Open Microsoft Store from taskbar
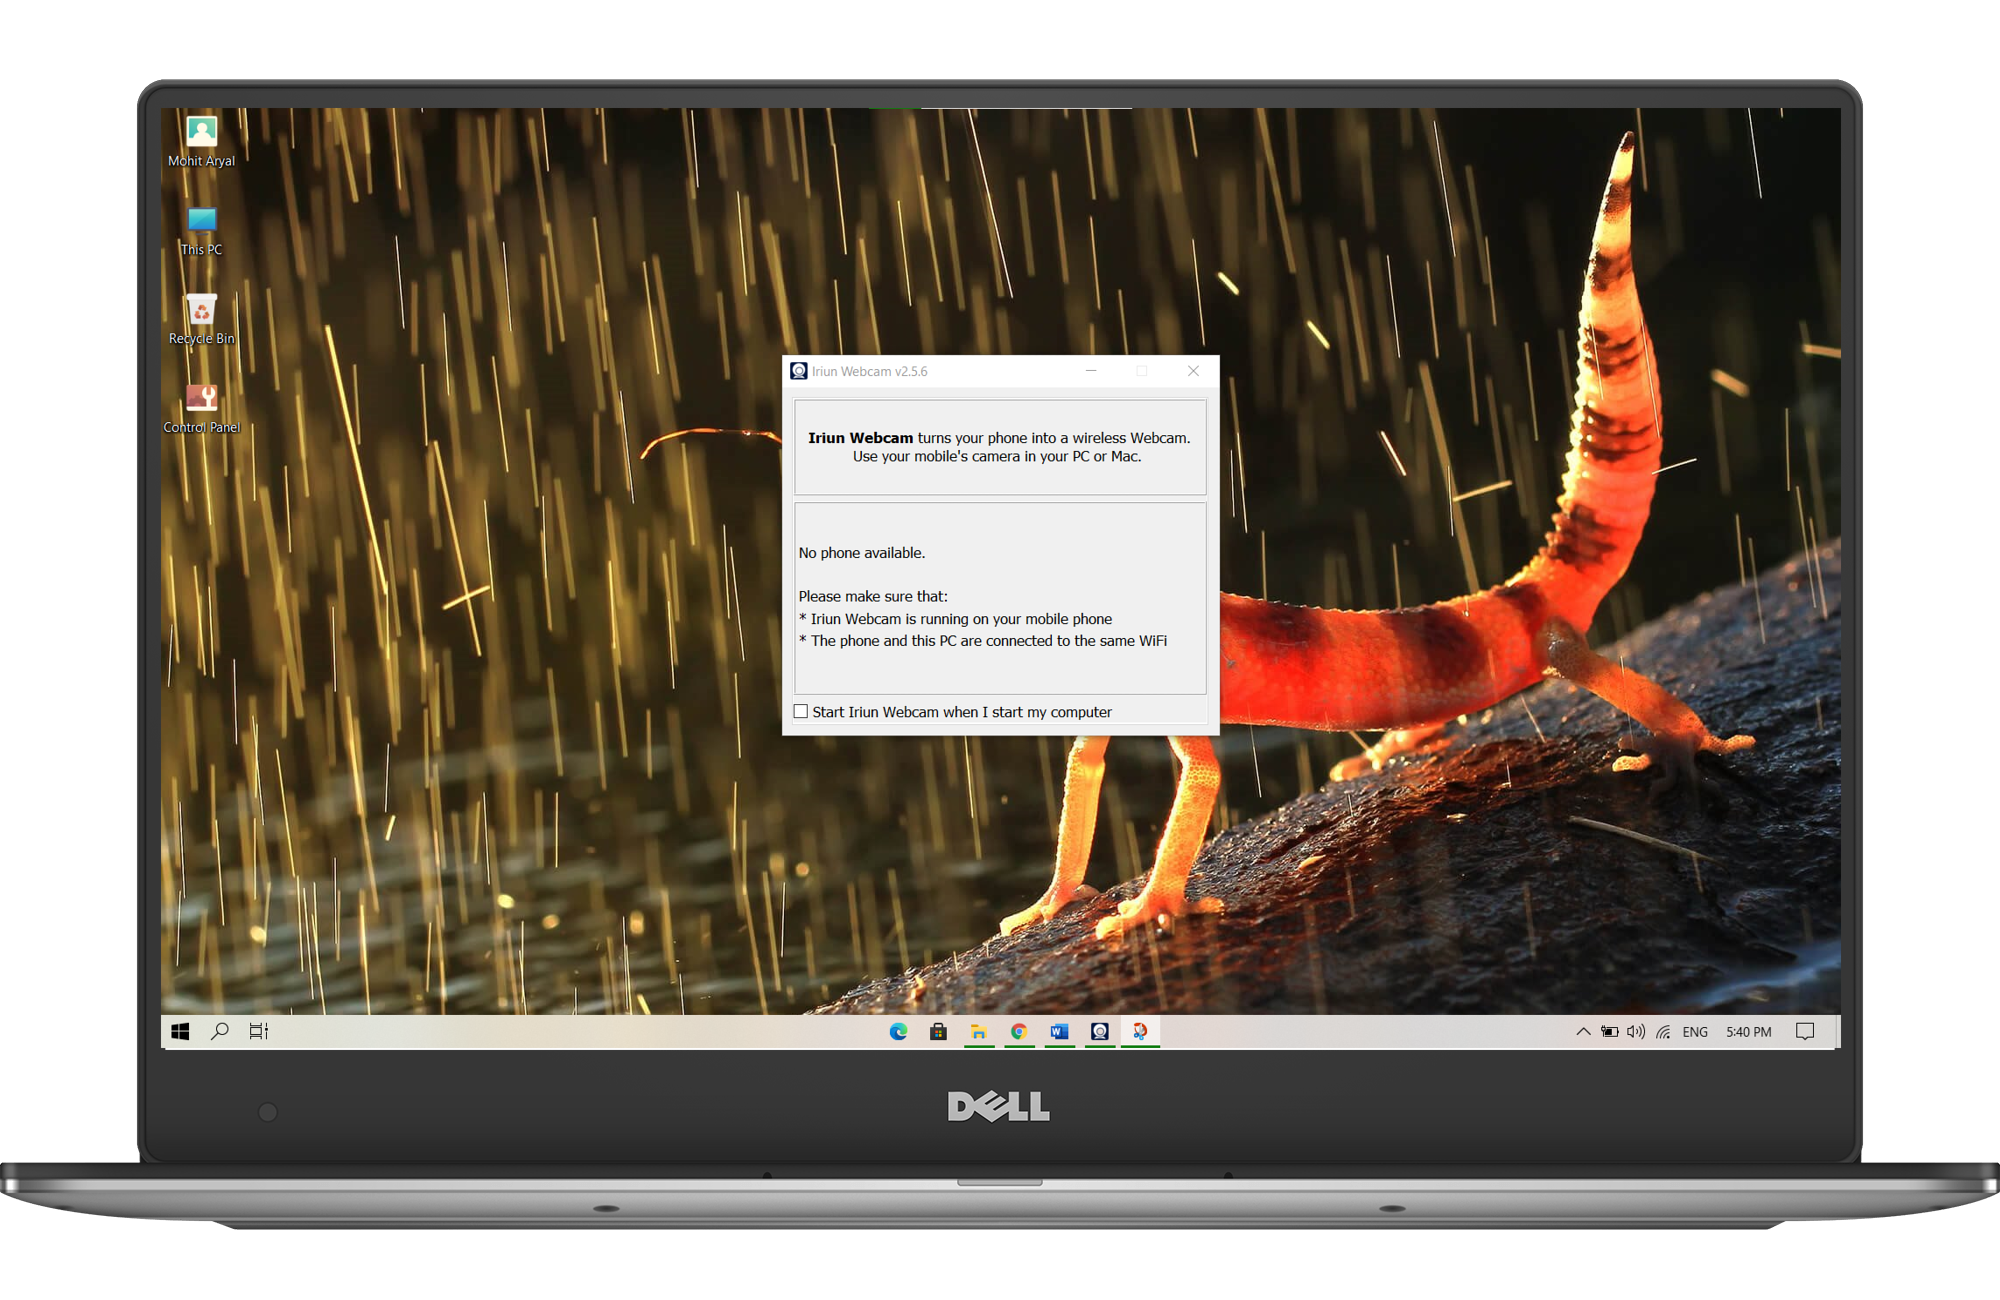The height and width of the screenshot is (1300, 2000). tap(938, 1032)
